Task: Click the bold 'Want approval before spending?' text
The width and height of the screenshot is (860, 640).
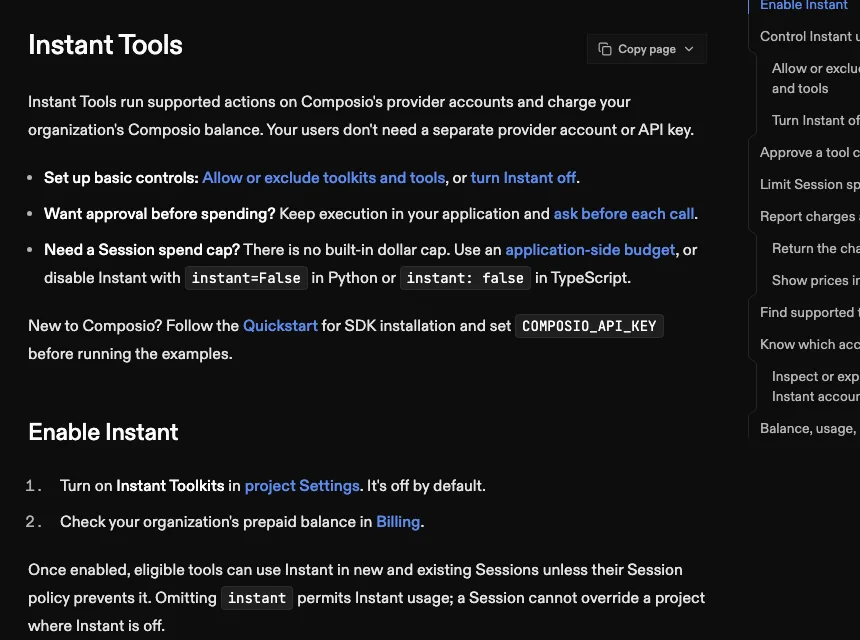Action: click(x=160, y=214)
